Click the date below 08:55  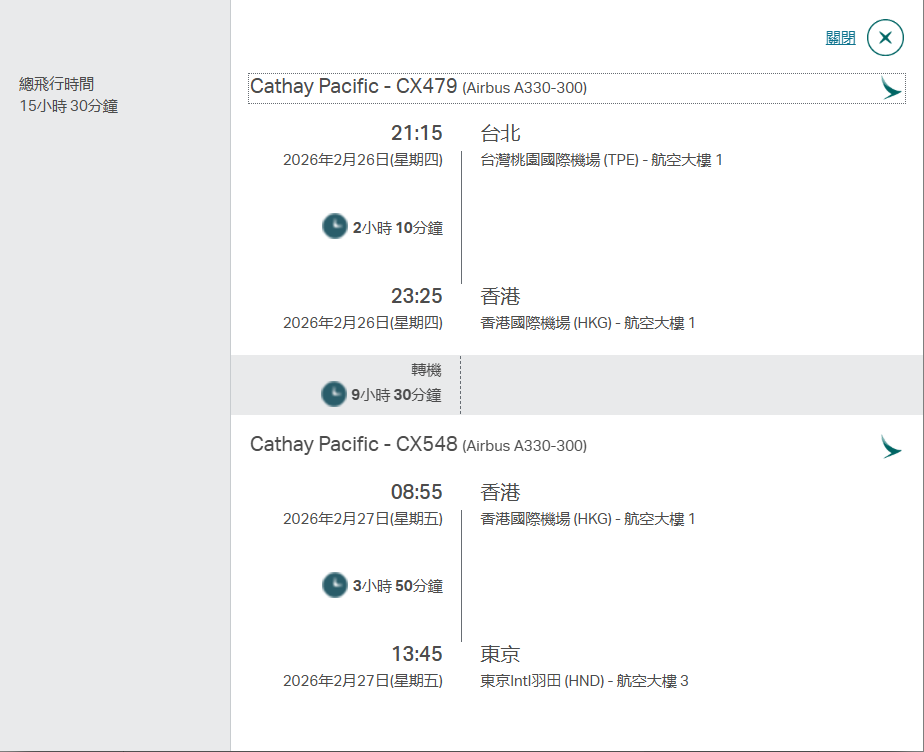click(x=363, y=519)
